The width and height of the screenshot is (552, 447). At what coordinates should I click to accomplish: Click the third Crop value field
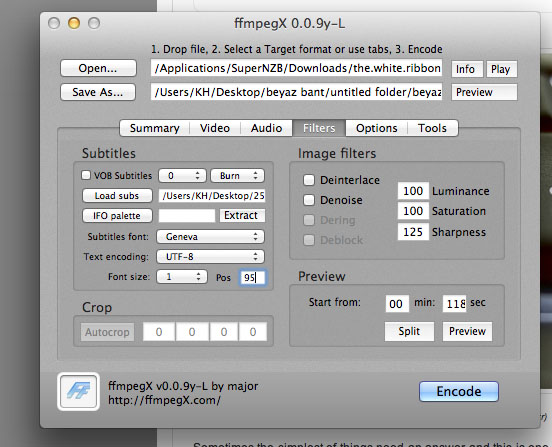coord(224,332)
